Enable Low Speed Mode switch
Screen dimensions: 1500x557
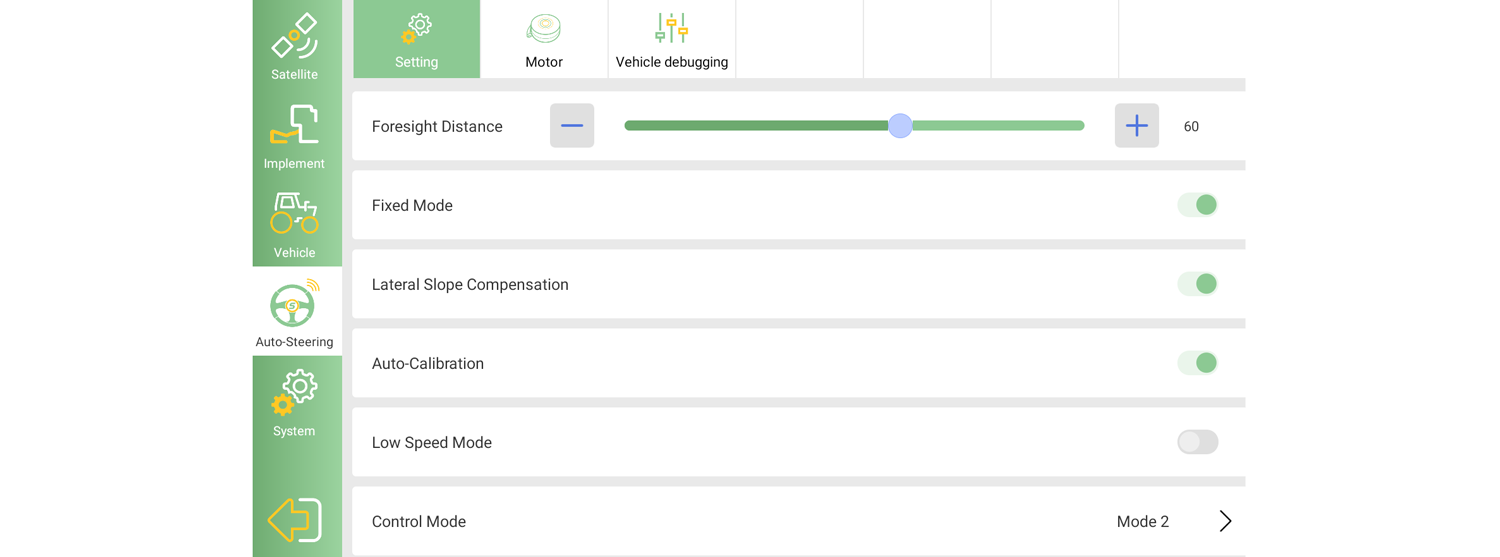click(x=1197, y=442)
